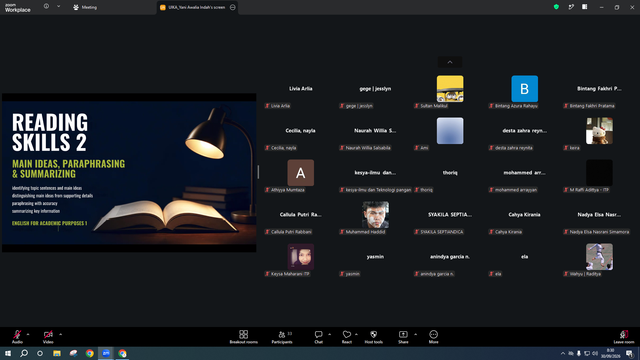
Task: Open Host tools shield
Action: 373,337
